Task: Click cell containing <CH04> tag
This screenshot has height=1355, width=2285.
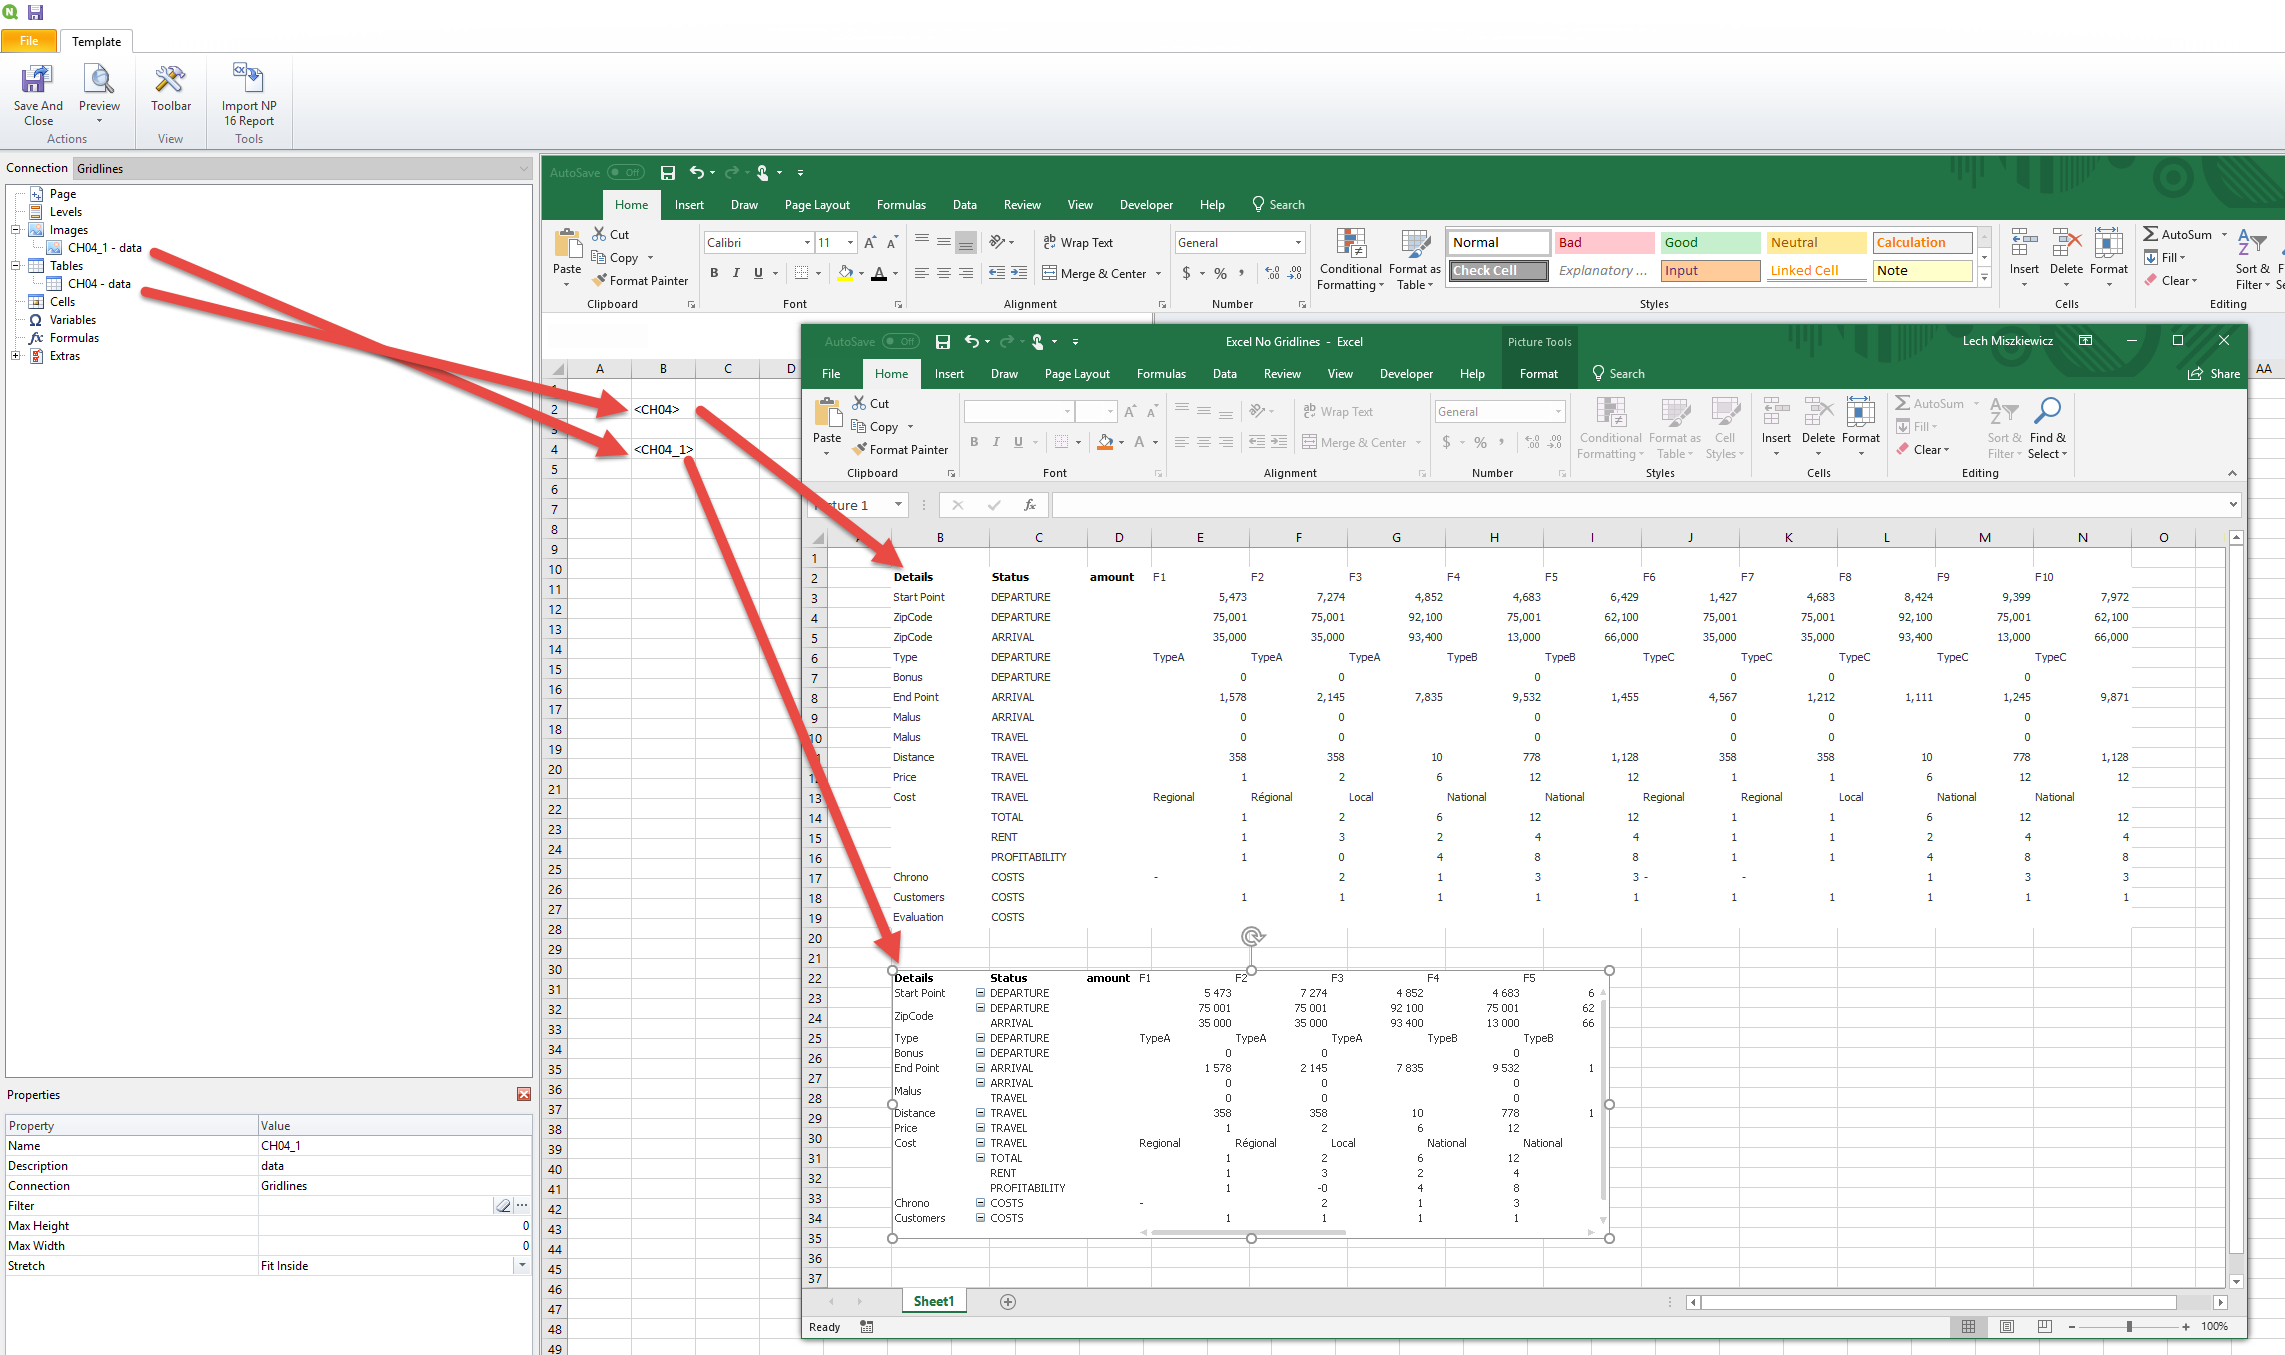Action: click(x=663, y=409)
